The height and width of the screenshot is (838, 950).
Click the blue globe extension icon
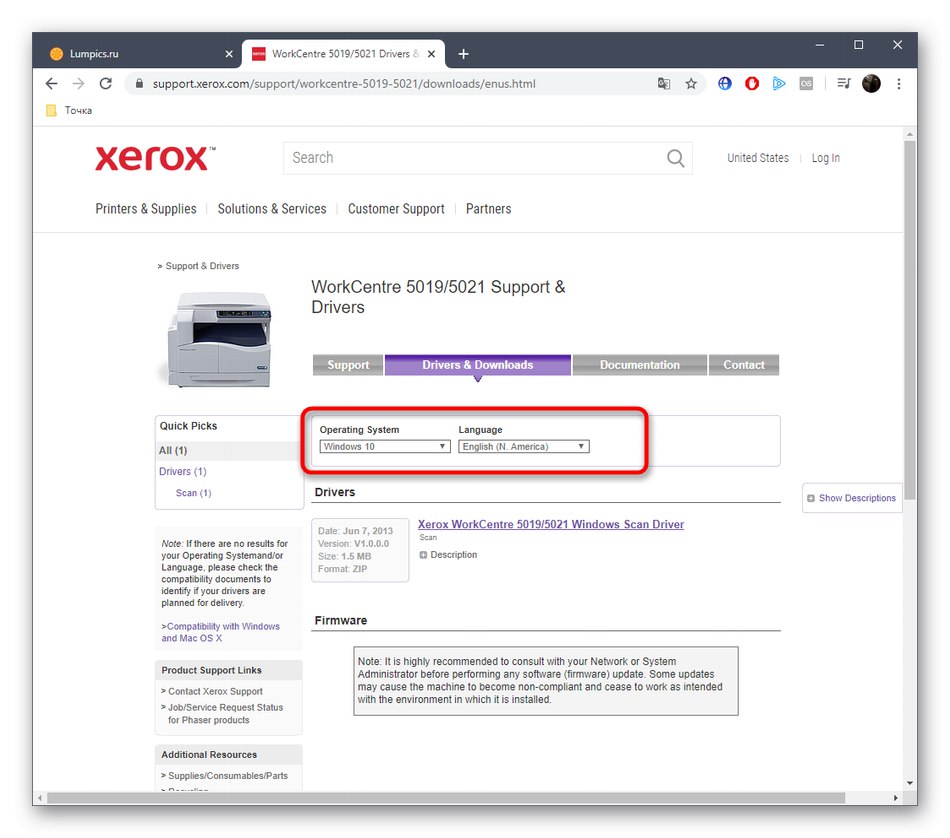725,84
